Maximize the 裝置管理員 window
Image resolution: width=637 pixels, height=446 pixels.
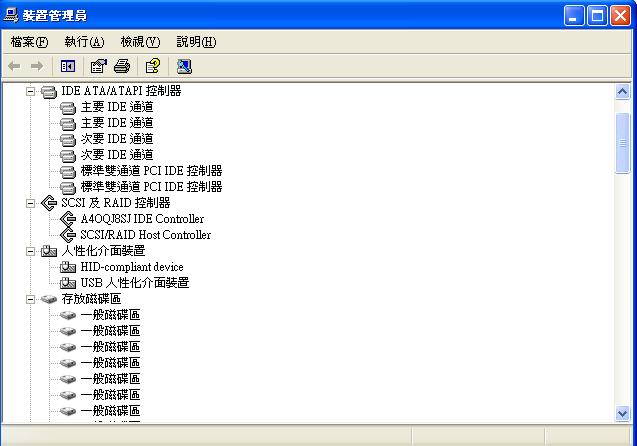pyautogui.click(x=597, y=16)
